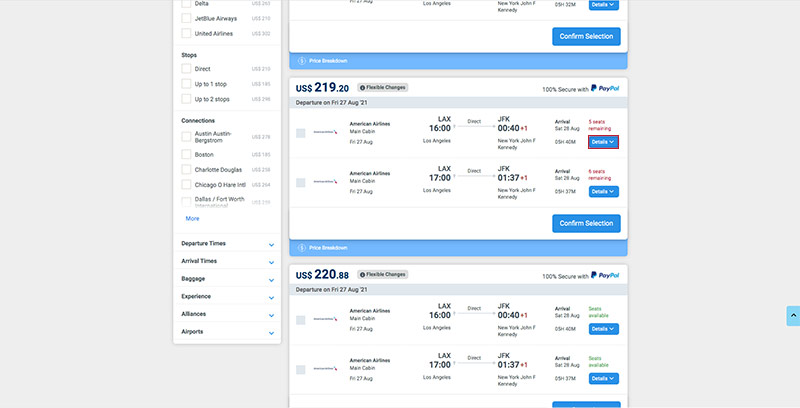The image size is (800, 408).
Task: Tick the United Airlines filter checkbox
Action: point(186,34)
